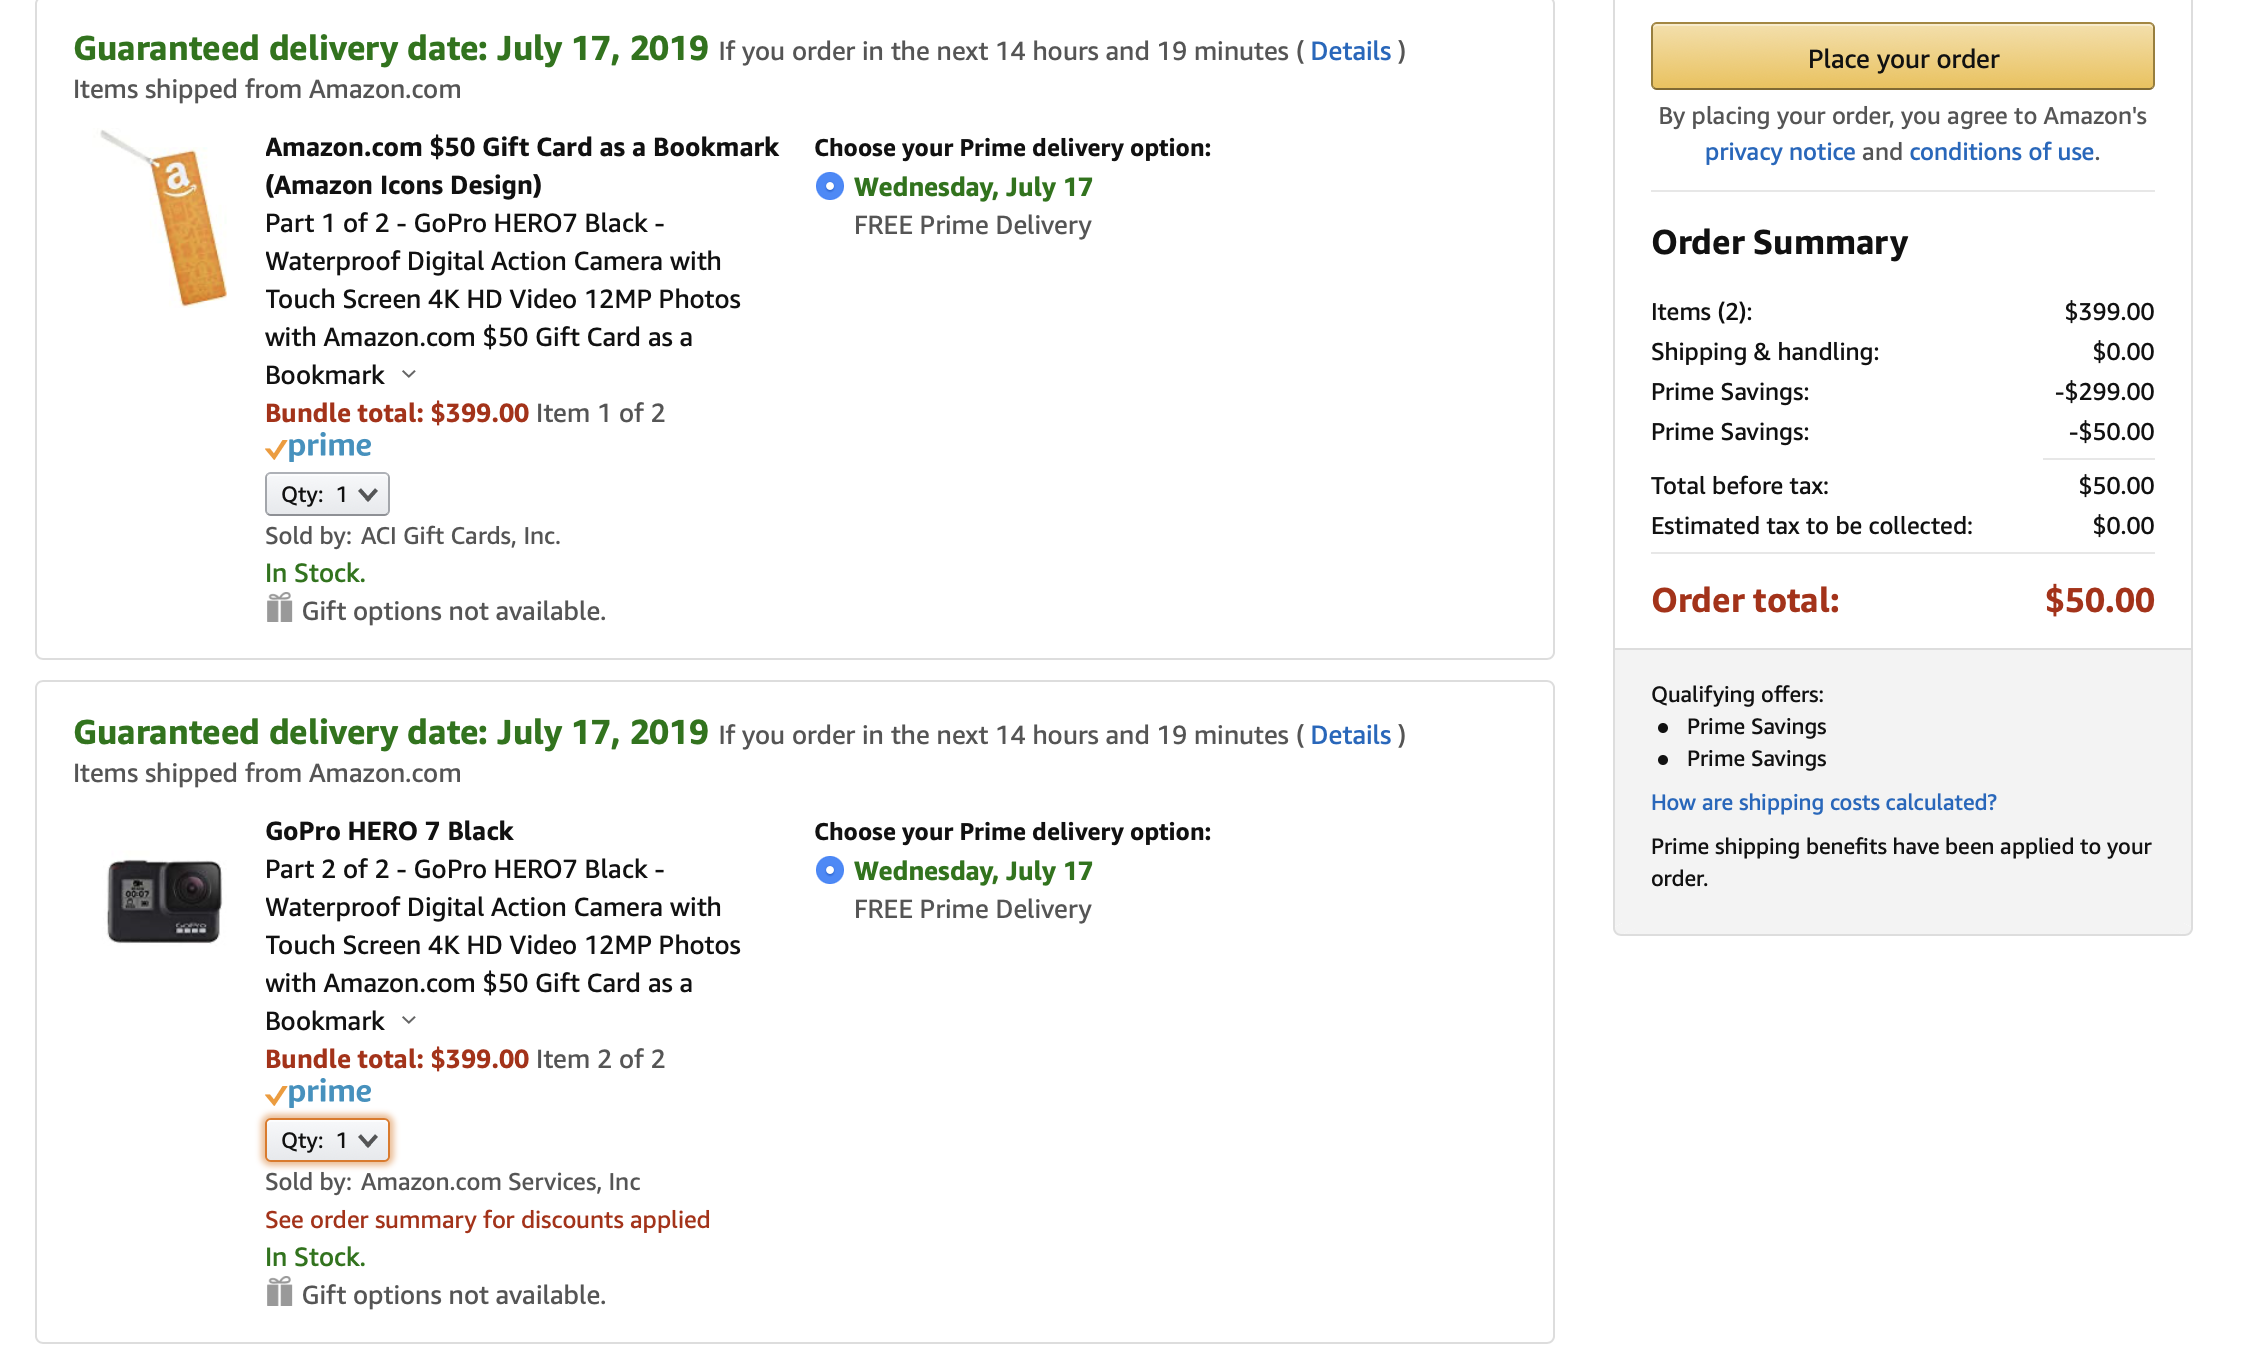Open Qty dropdown for the gift card
Image resolution: width=2242 pixels, height=1348 pixels.
click(x=327, y=494)
